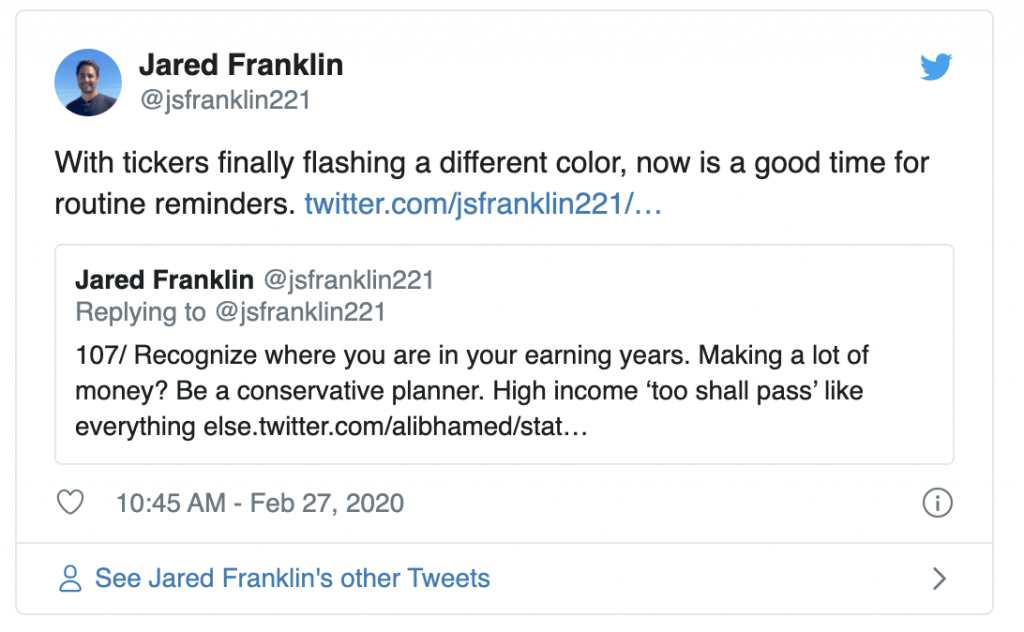This screenshot has height=632, width=1024.
Task: Click Jared Franklin name in quoted tweet
Action: 164,279
